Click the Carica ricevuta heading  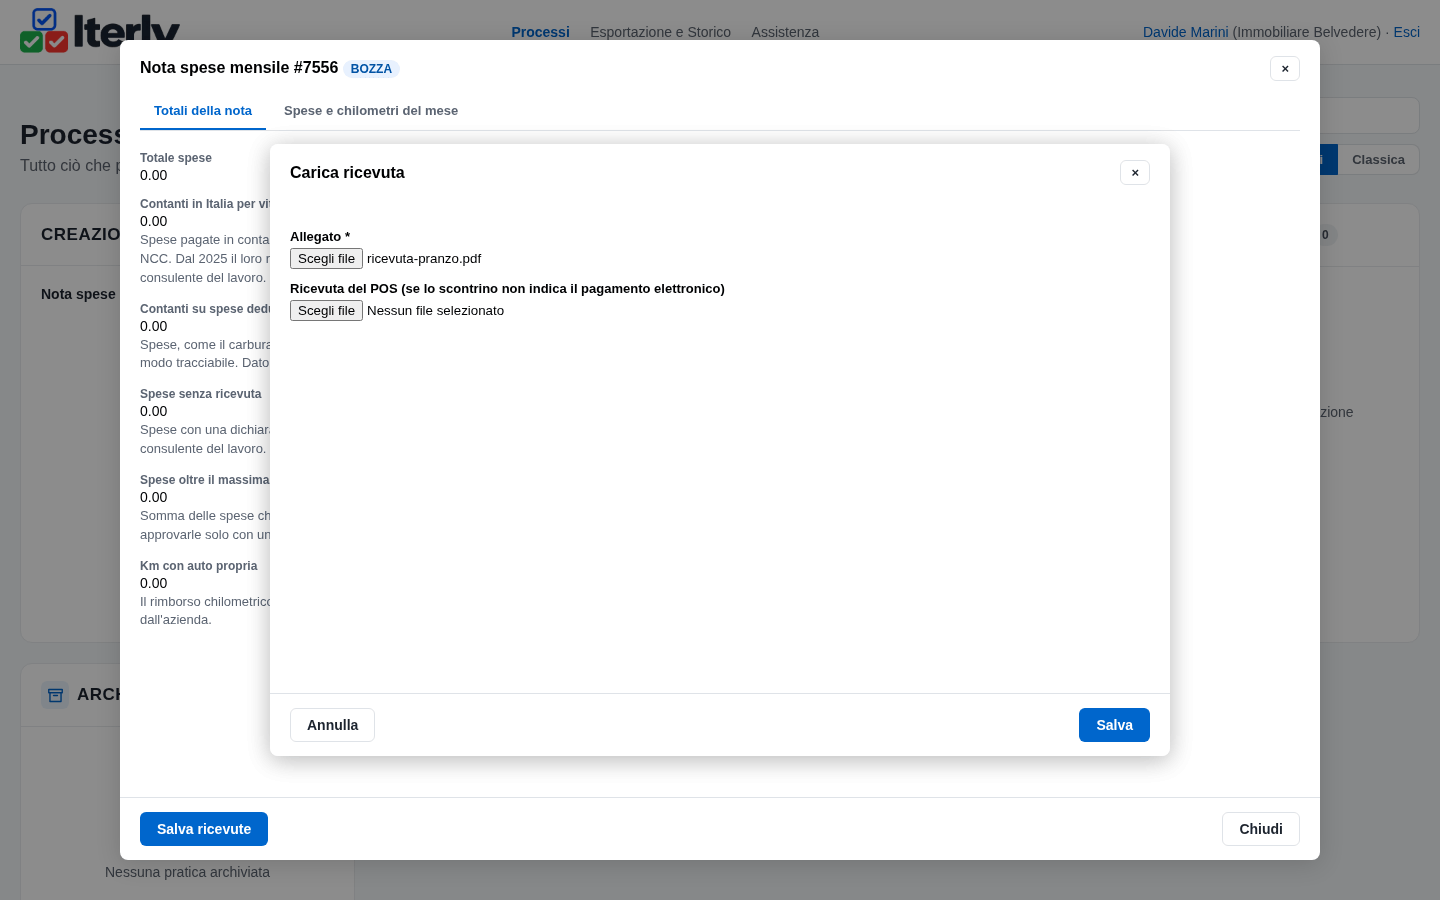(x=347, y=173)
